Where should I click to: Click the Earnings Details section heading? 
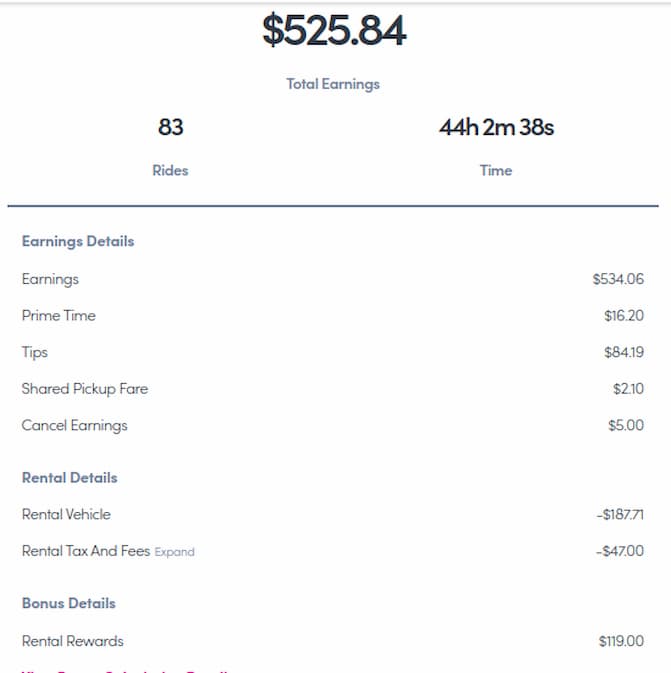pyautogui.click(x=78, y=241)
